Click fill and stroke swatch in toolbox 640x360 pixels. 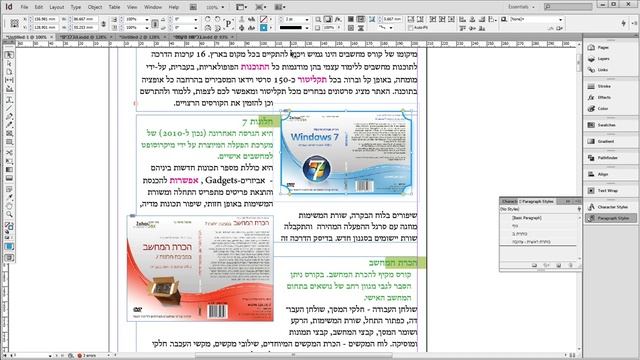(9, 227)
